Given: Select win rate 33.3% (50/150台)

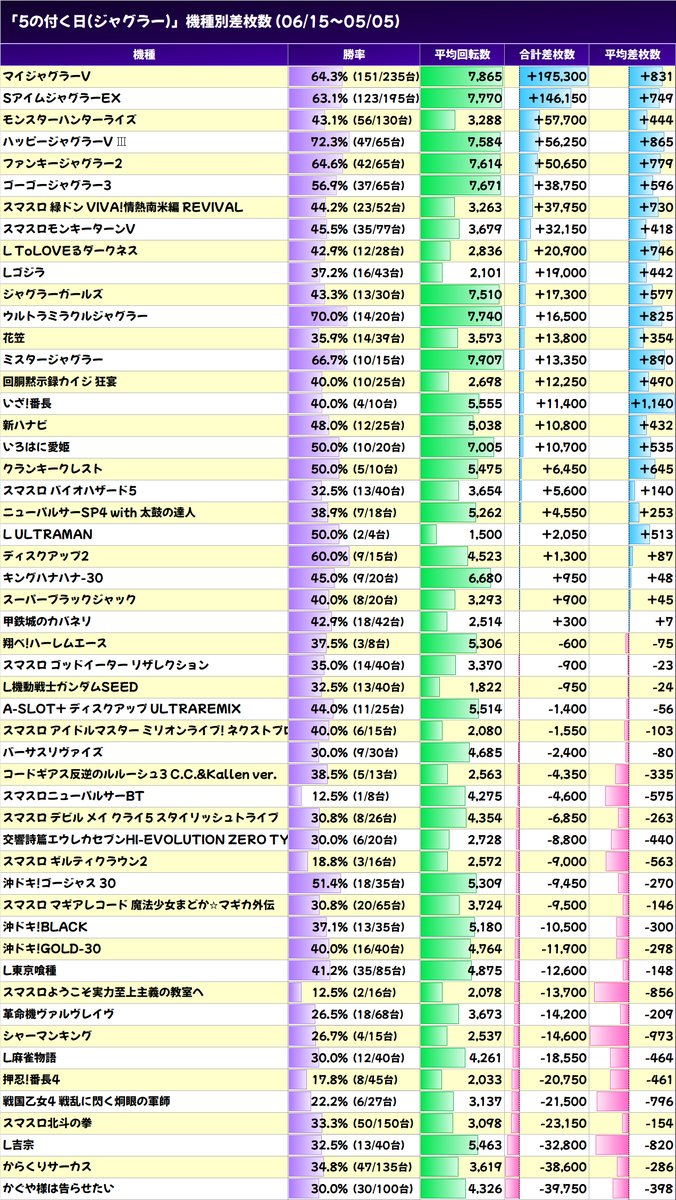Looking at the screenshot, I should tap(364, 1124).
